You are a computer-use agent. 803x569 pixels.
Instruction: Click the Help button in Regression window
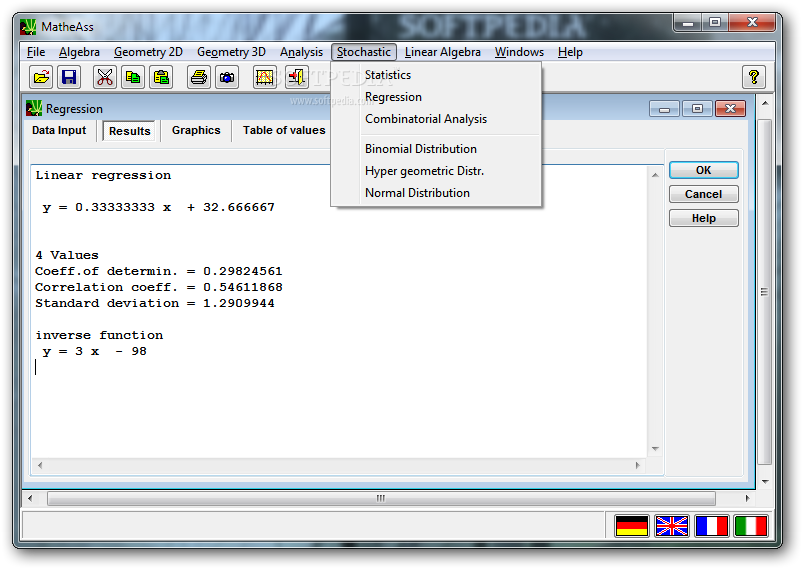point(704,218)
